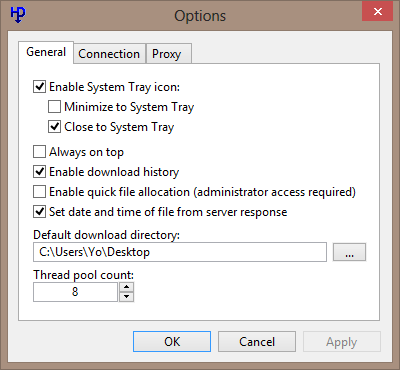
Task: Click the default download directory field
Action: [x=180, y=252]
